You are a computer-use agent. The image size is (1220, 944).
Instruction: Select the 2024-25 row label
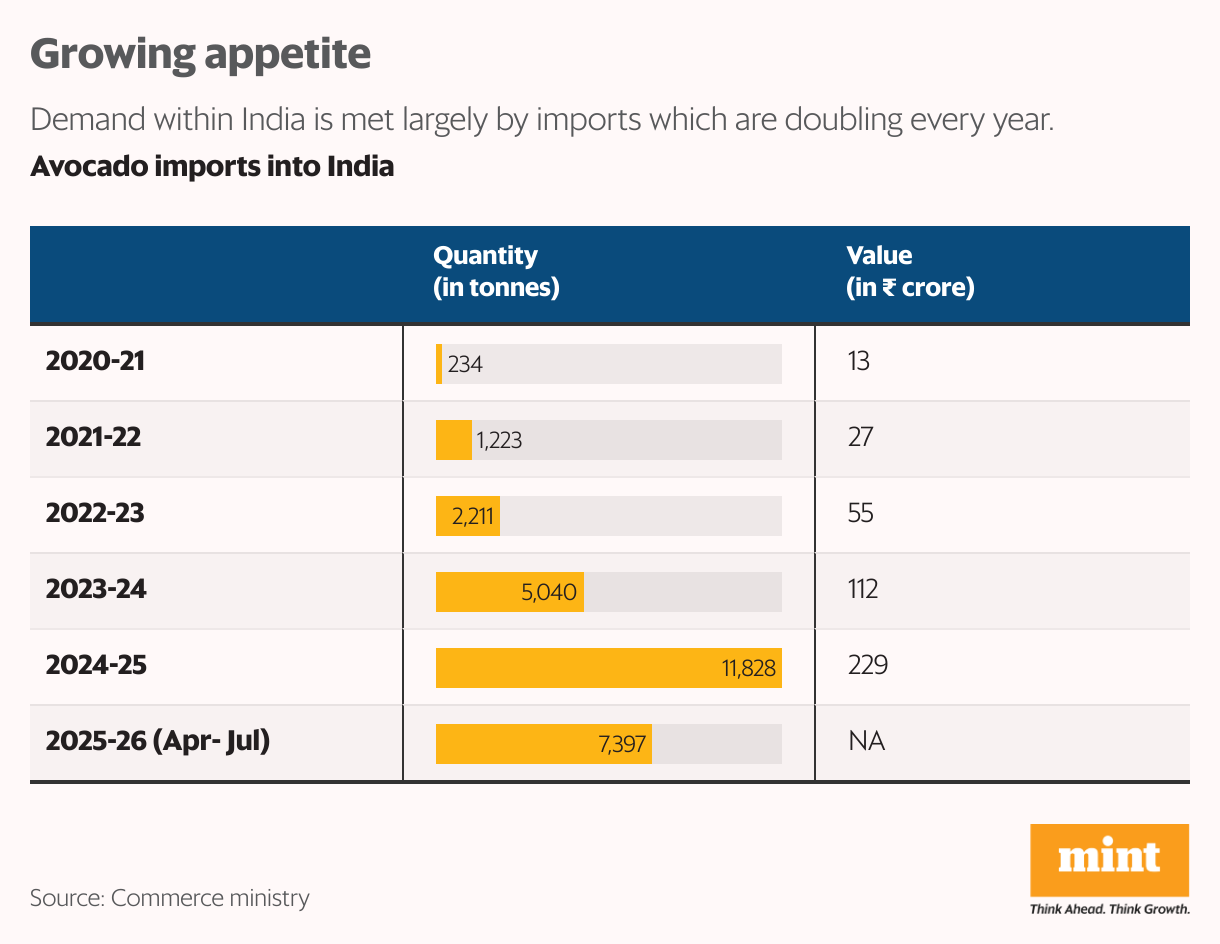pyautogui.click(x=96, y=665)
